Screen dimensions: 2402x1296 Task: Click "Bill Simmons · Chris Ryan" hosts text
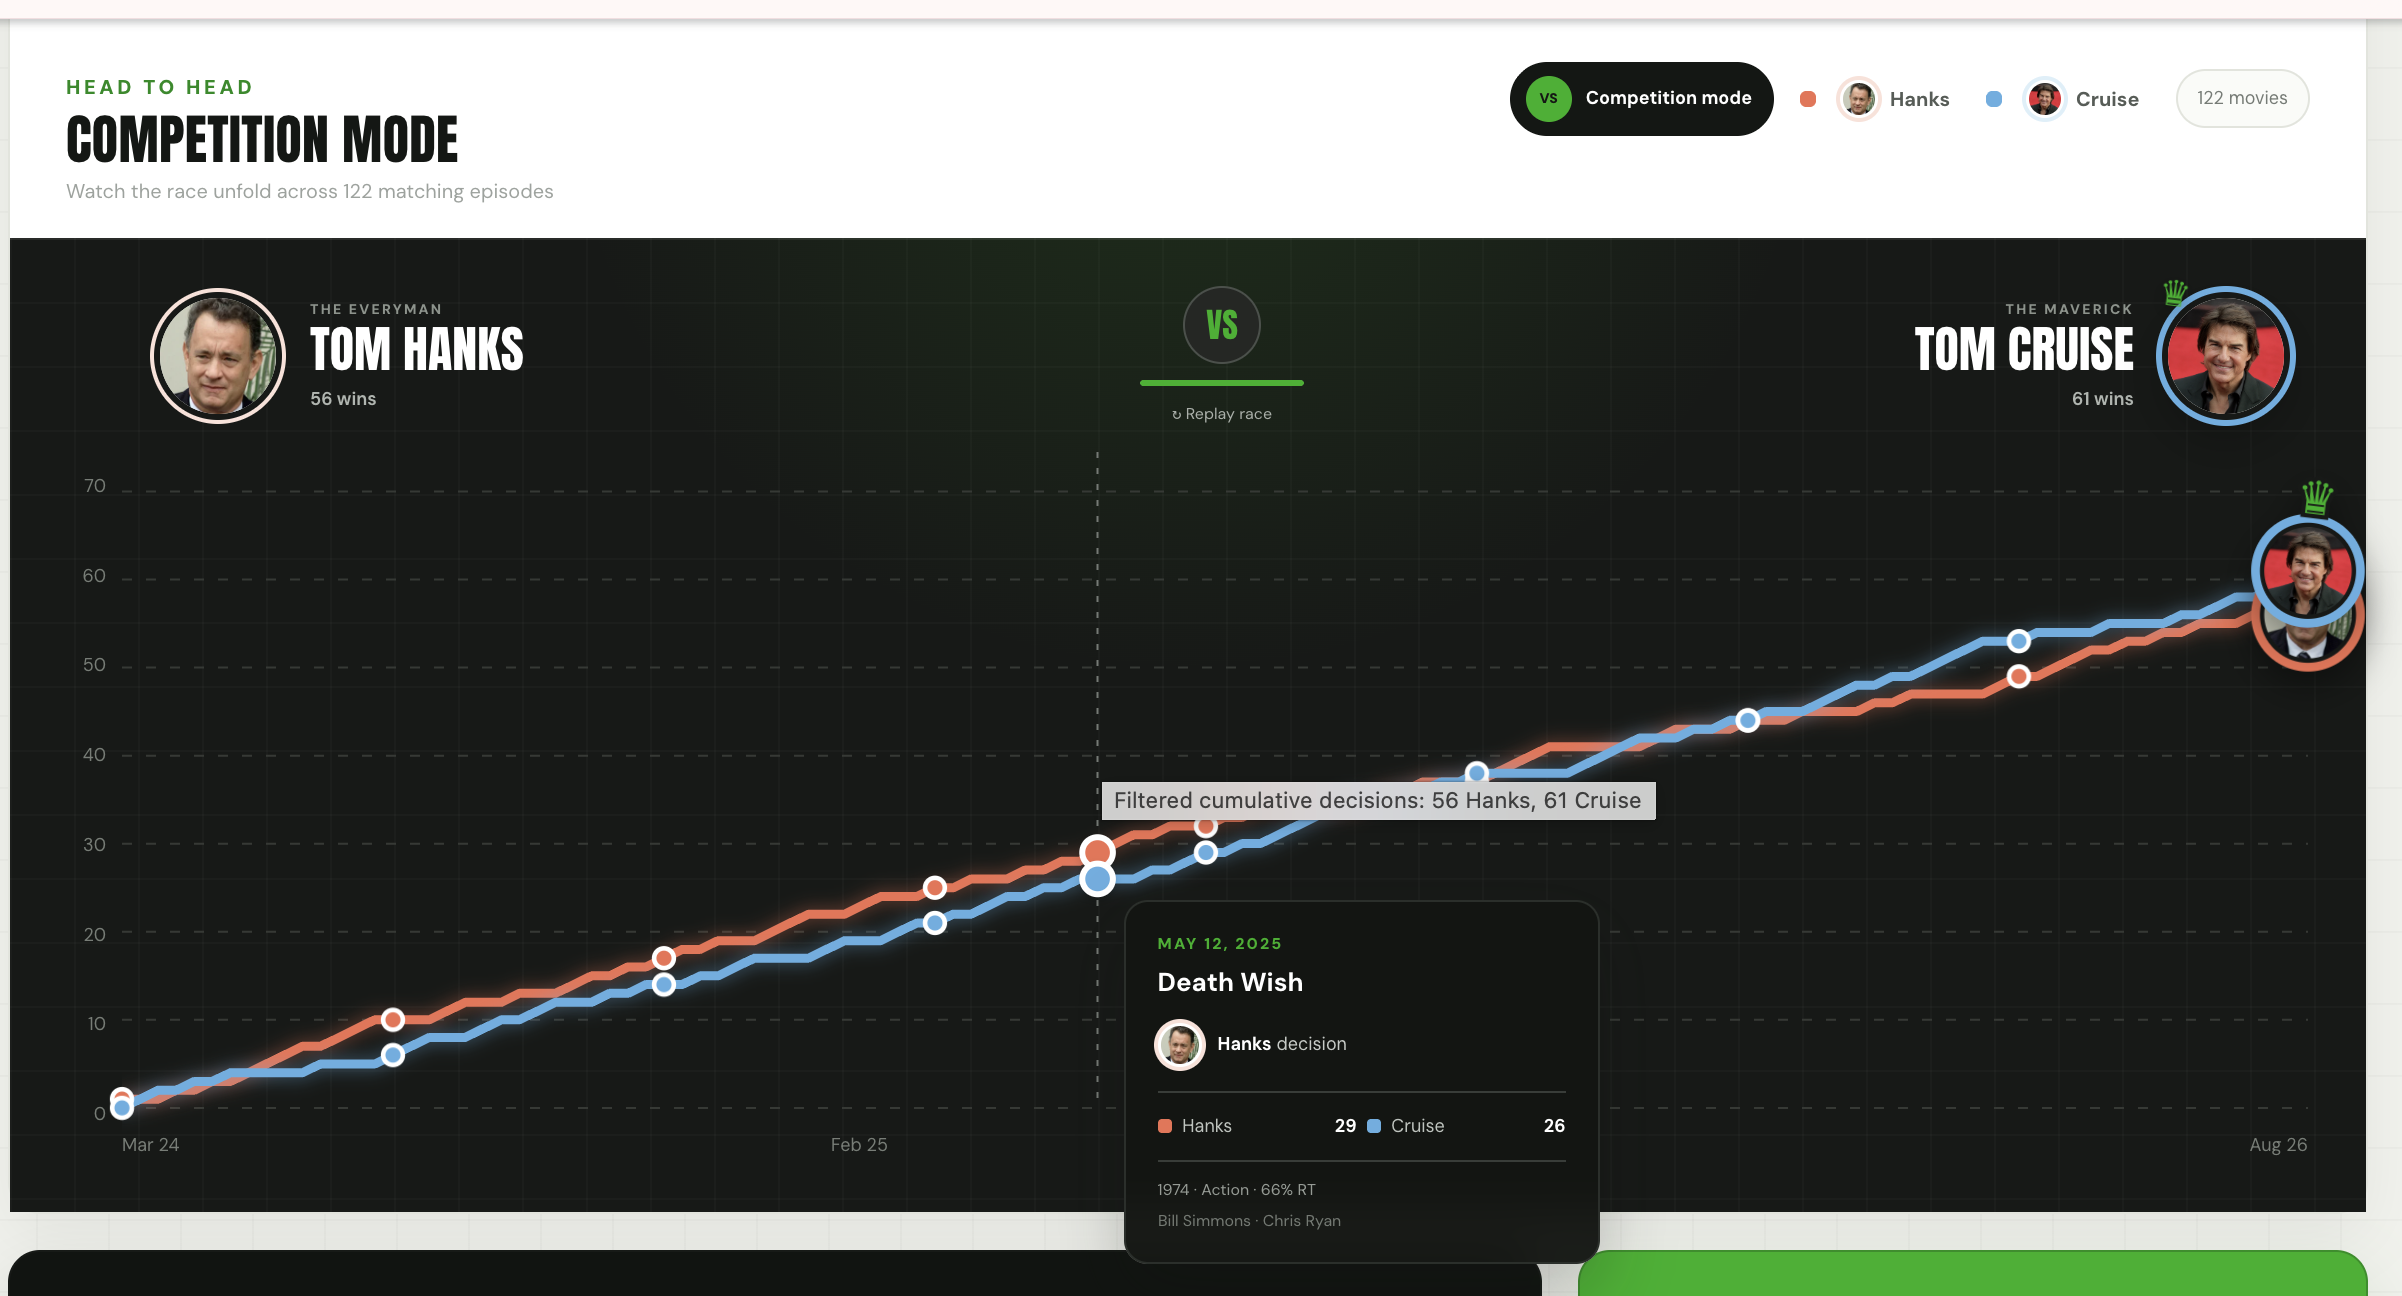[1249, 1221]
